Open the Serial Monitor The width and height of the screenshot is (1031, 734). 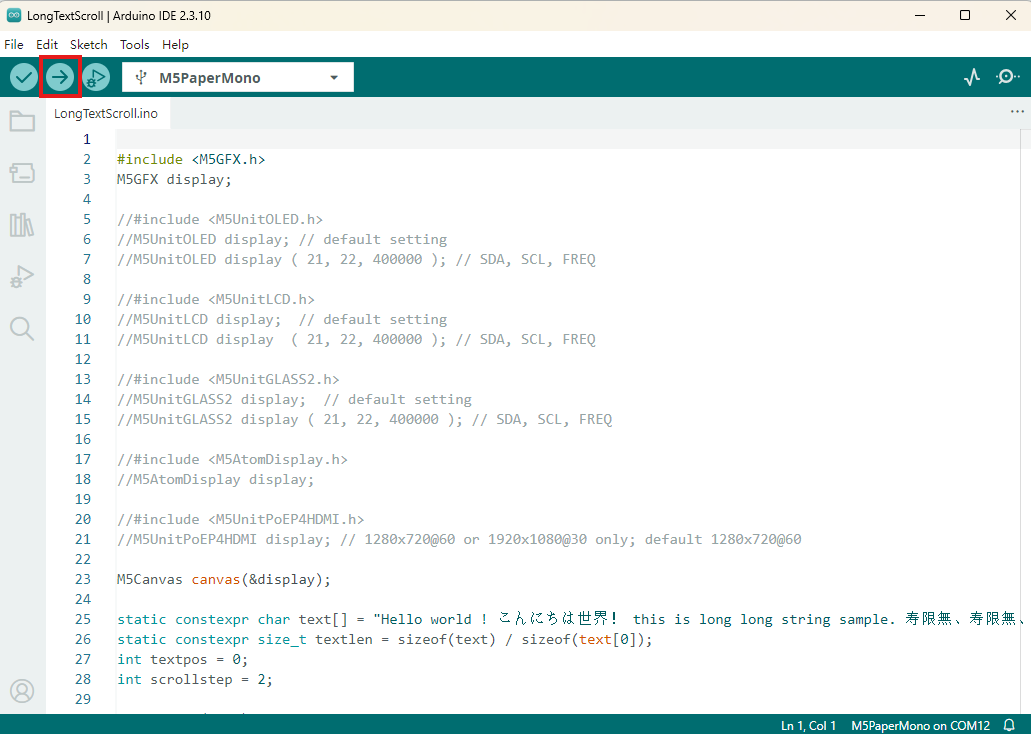pos(1007,78)
